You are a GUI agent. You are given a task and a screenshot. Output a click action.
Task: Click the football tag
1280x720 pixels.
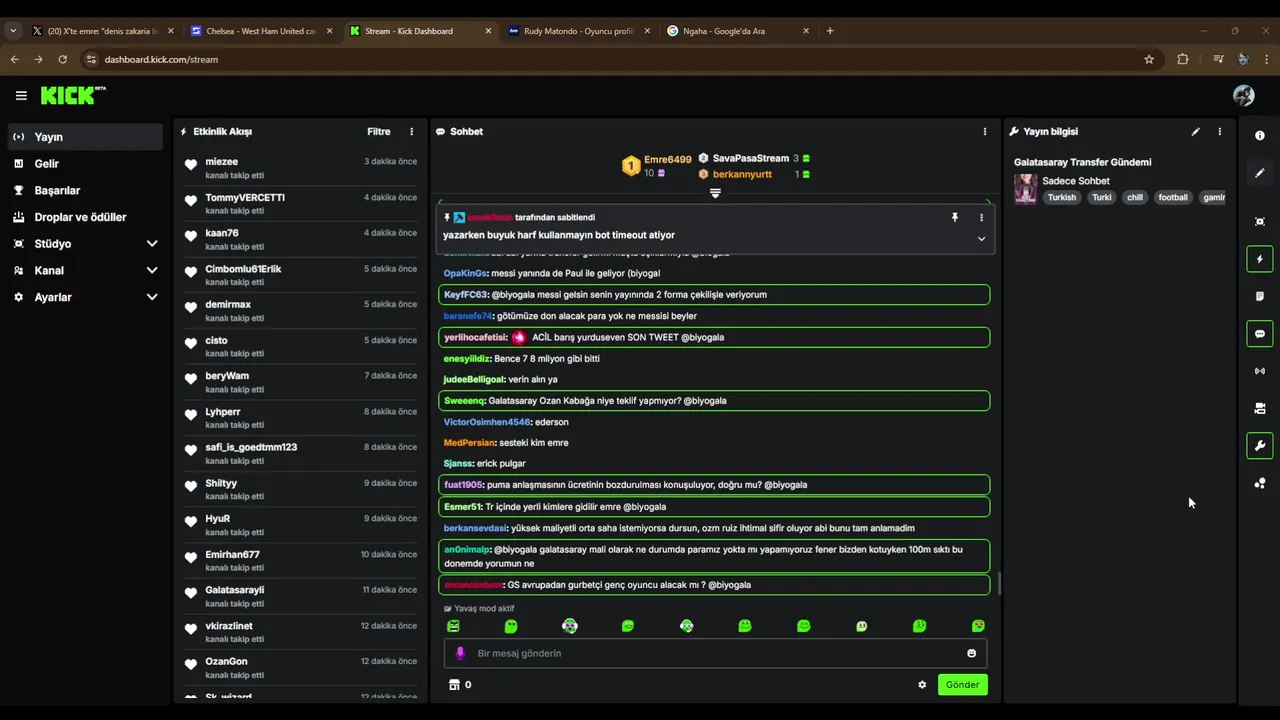pyautogui.click(x=1173, y=197)
